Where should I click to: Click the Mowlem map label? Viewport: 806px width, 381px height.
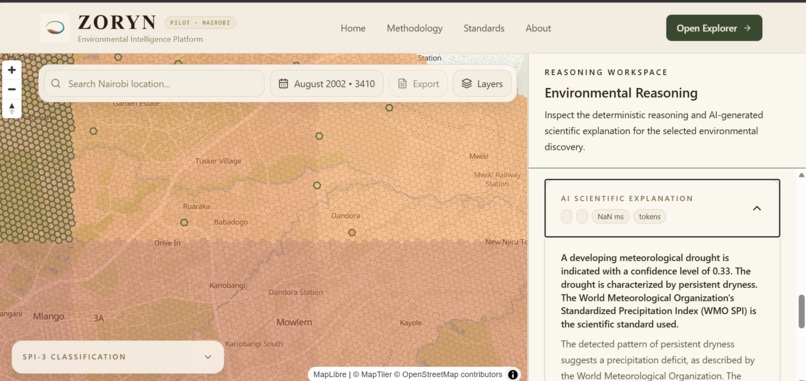(x=294, y=322)
